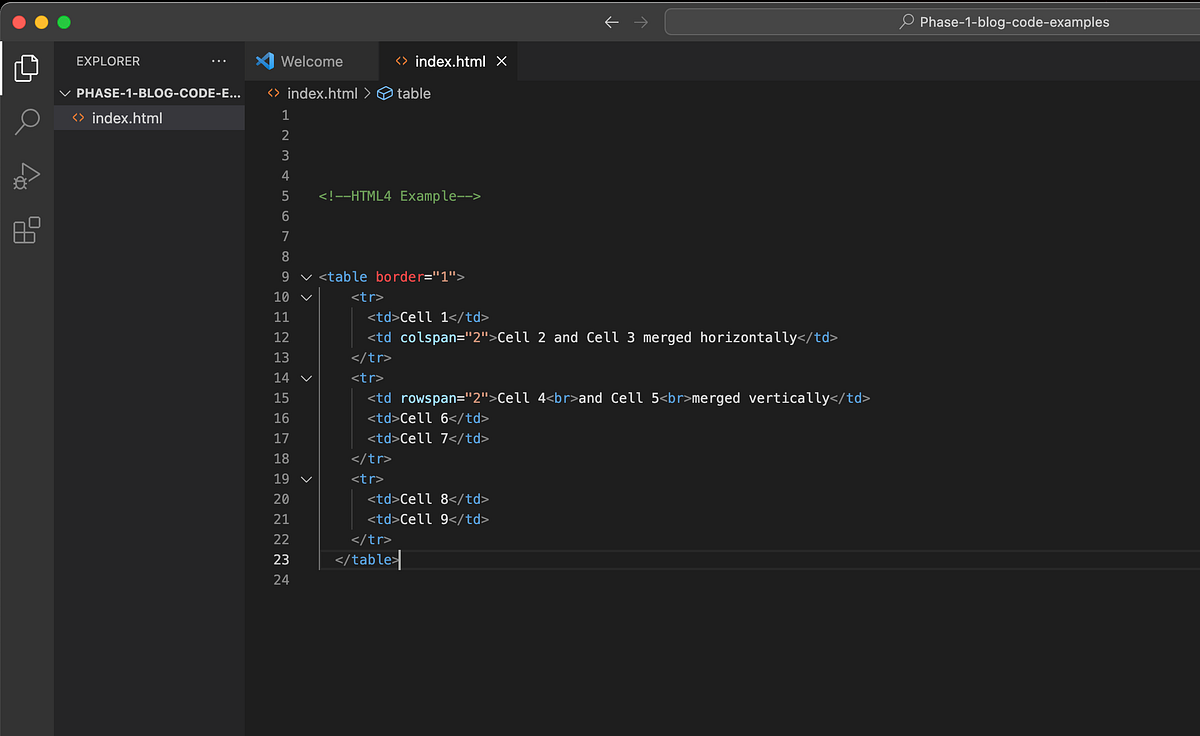1200x736 pixels.
Task: Open Explorer more actions menu
Action: point(219,61)
